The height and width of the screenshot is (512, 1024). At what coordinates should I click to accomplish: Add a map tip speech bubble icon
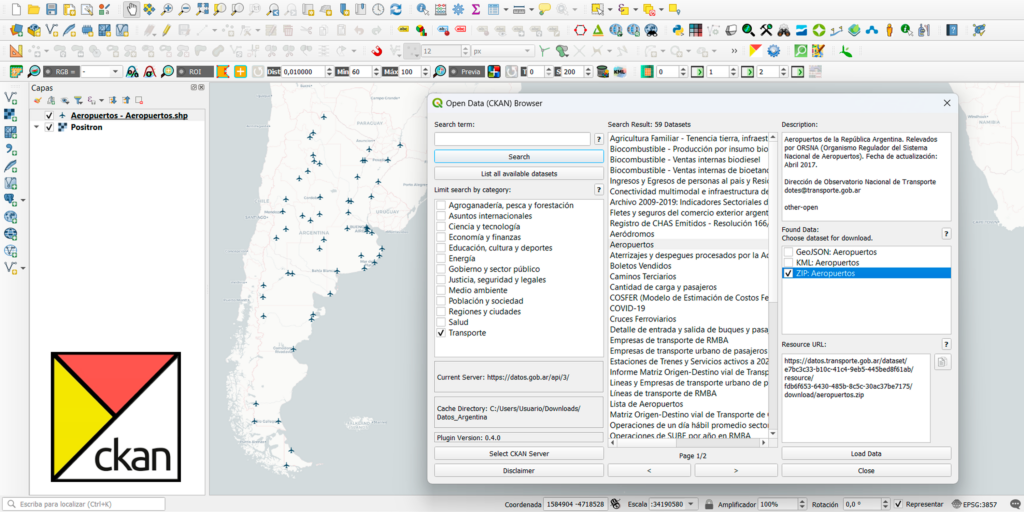coord(544,10)
